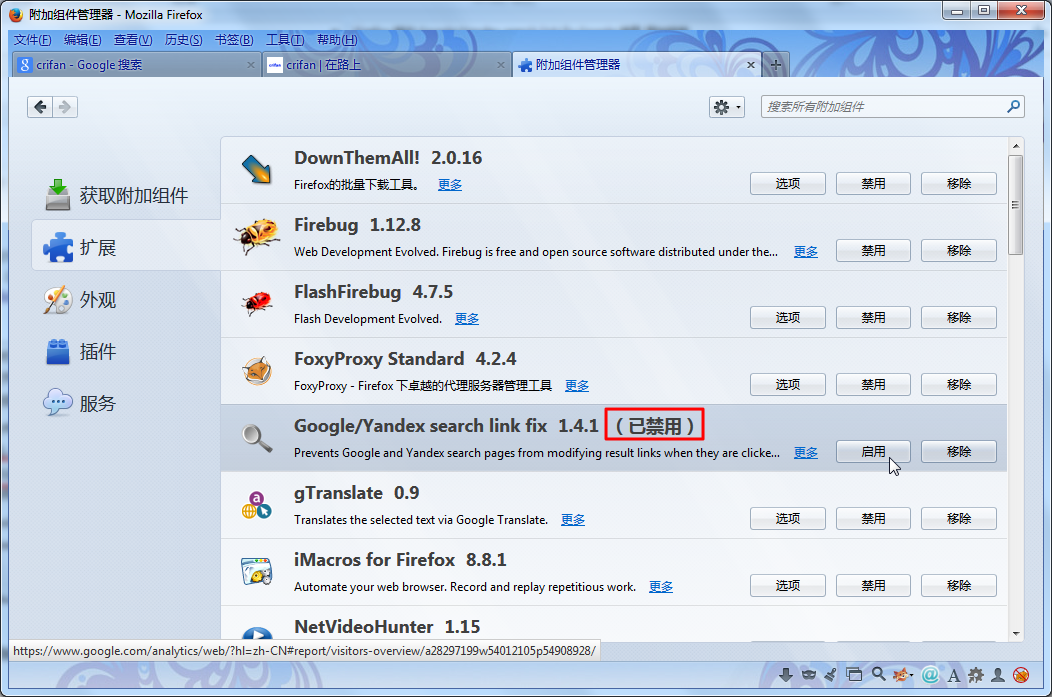This screenshot has width=1052, height=697.
Task: Open the Edit (编辑) menu
Action: (83, 40)
